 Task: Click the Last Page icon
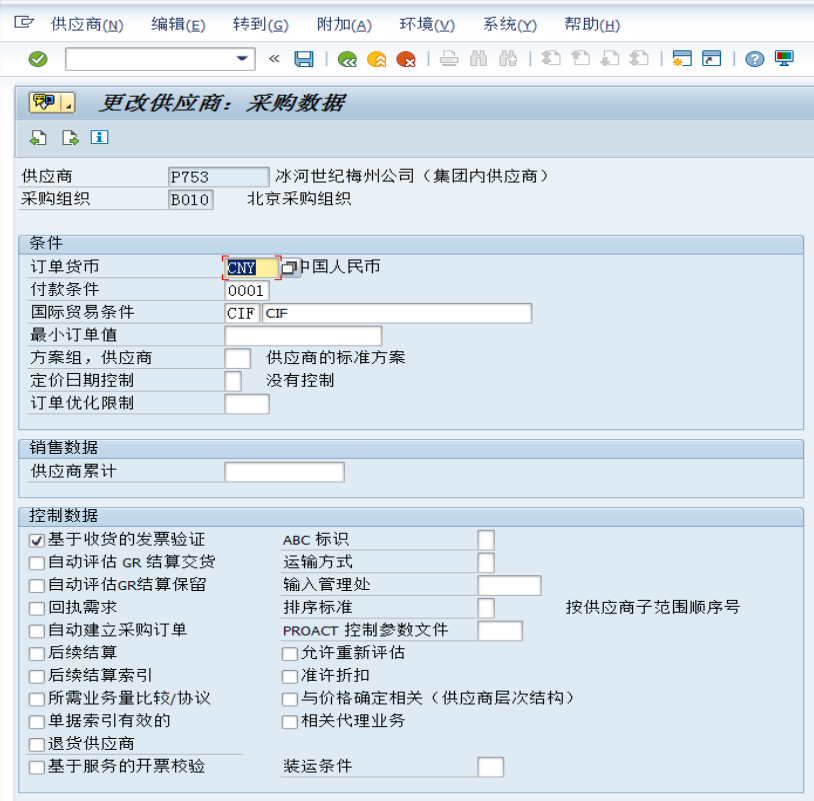(639, 58)
